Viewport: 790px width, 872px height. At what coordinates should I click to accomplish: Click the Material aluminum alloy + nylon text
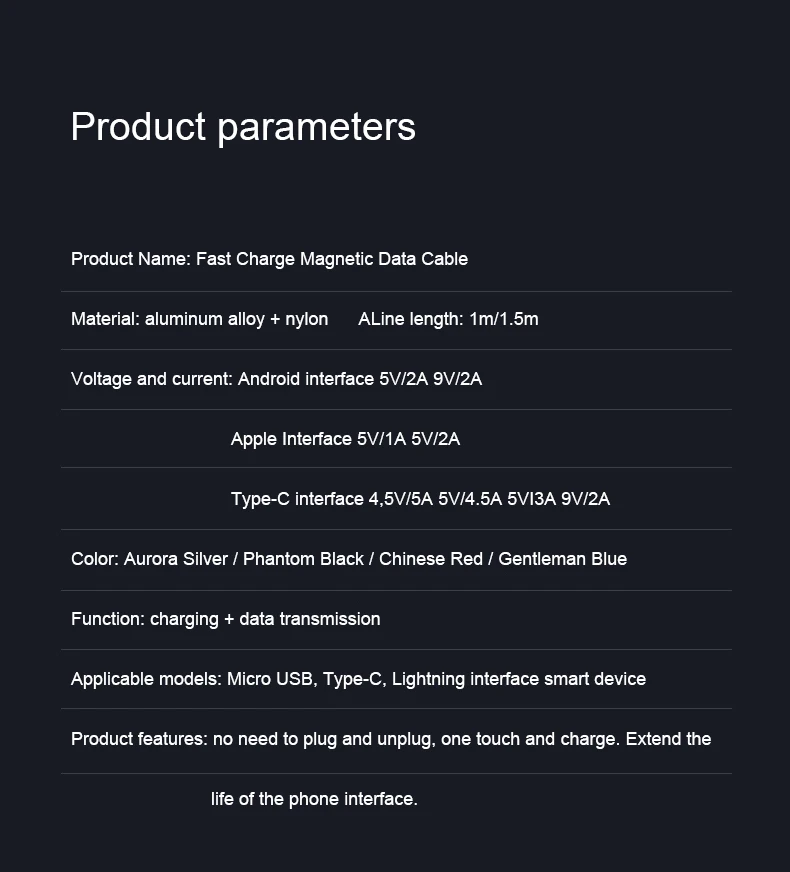pos(200,319)
